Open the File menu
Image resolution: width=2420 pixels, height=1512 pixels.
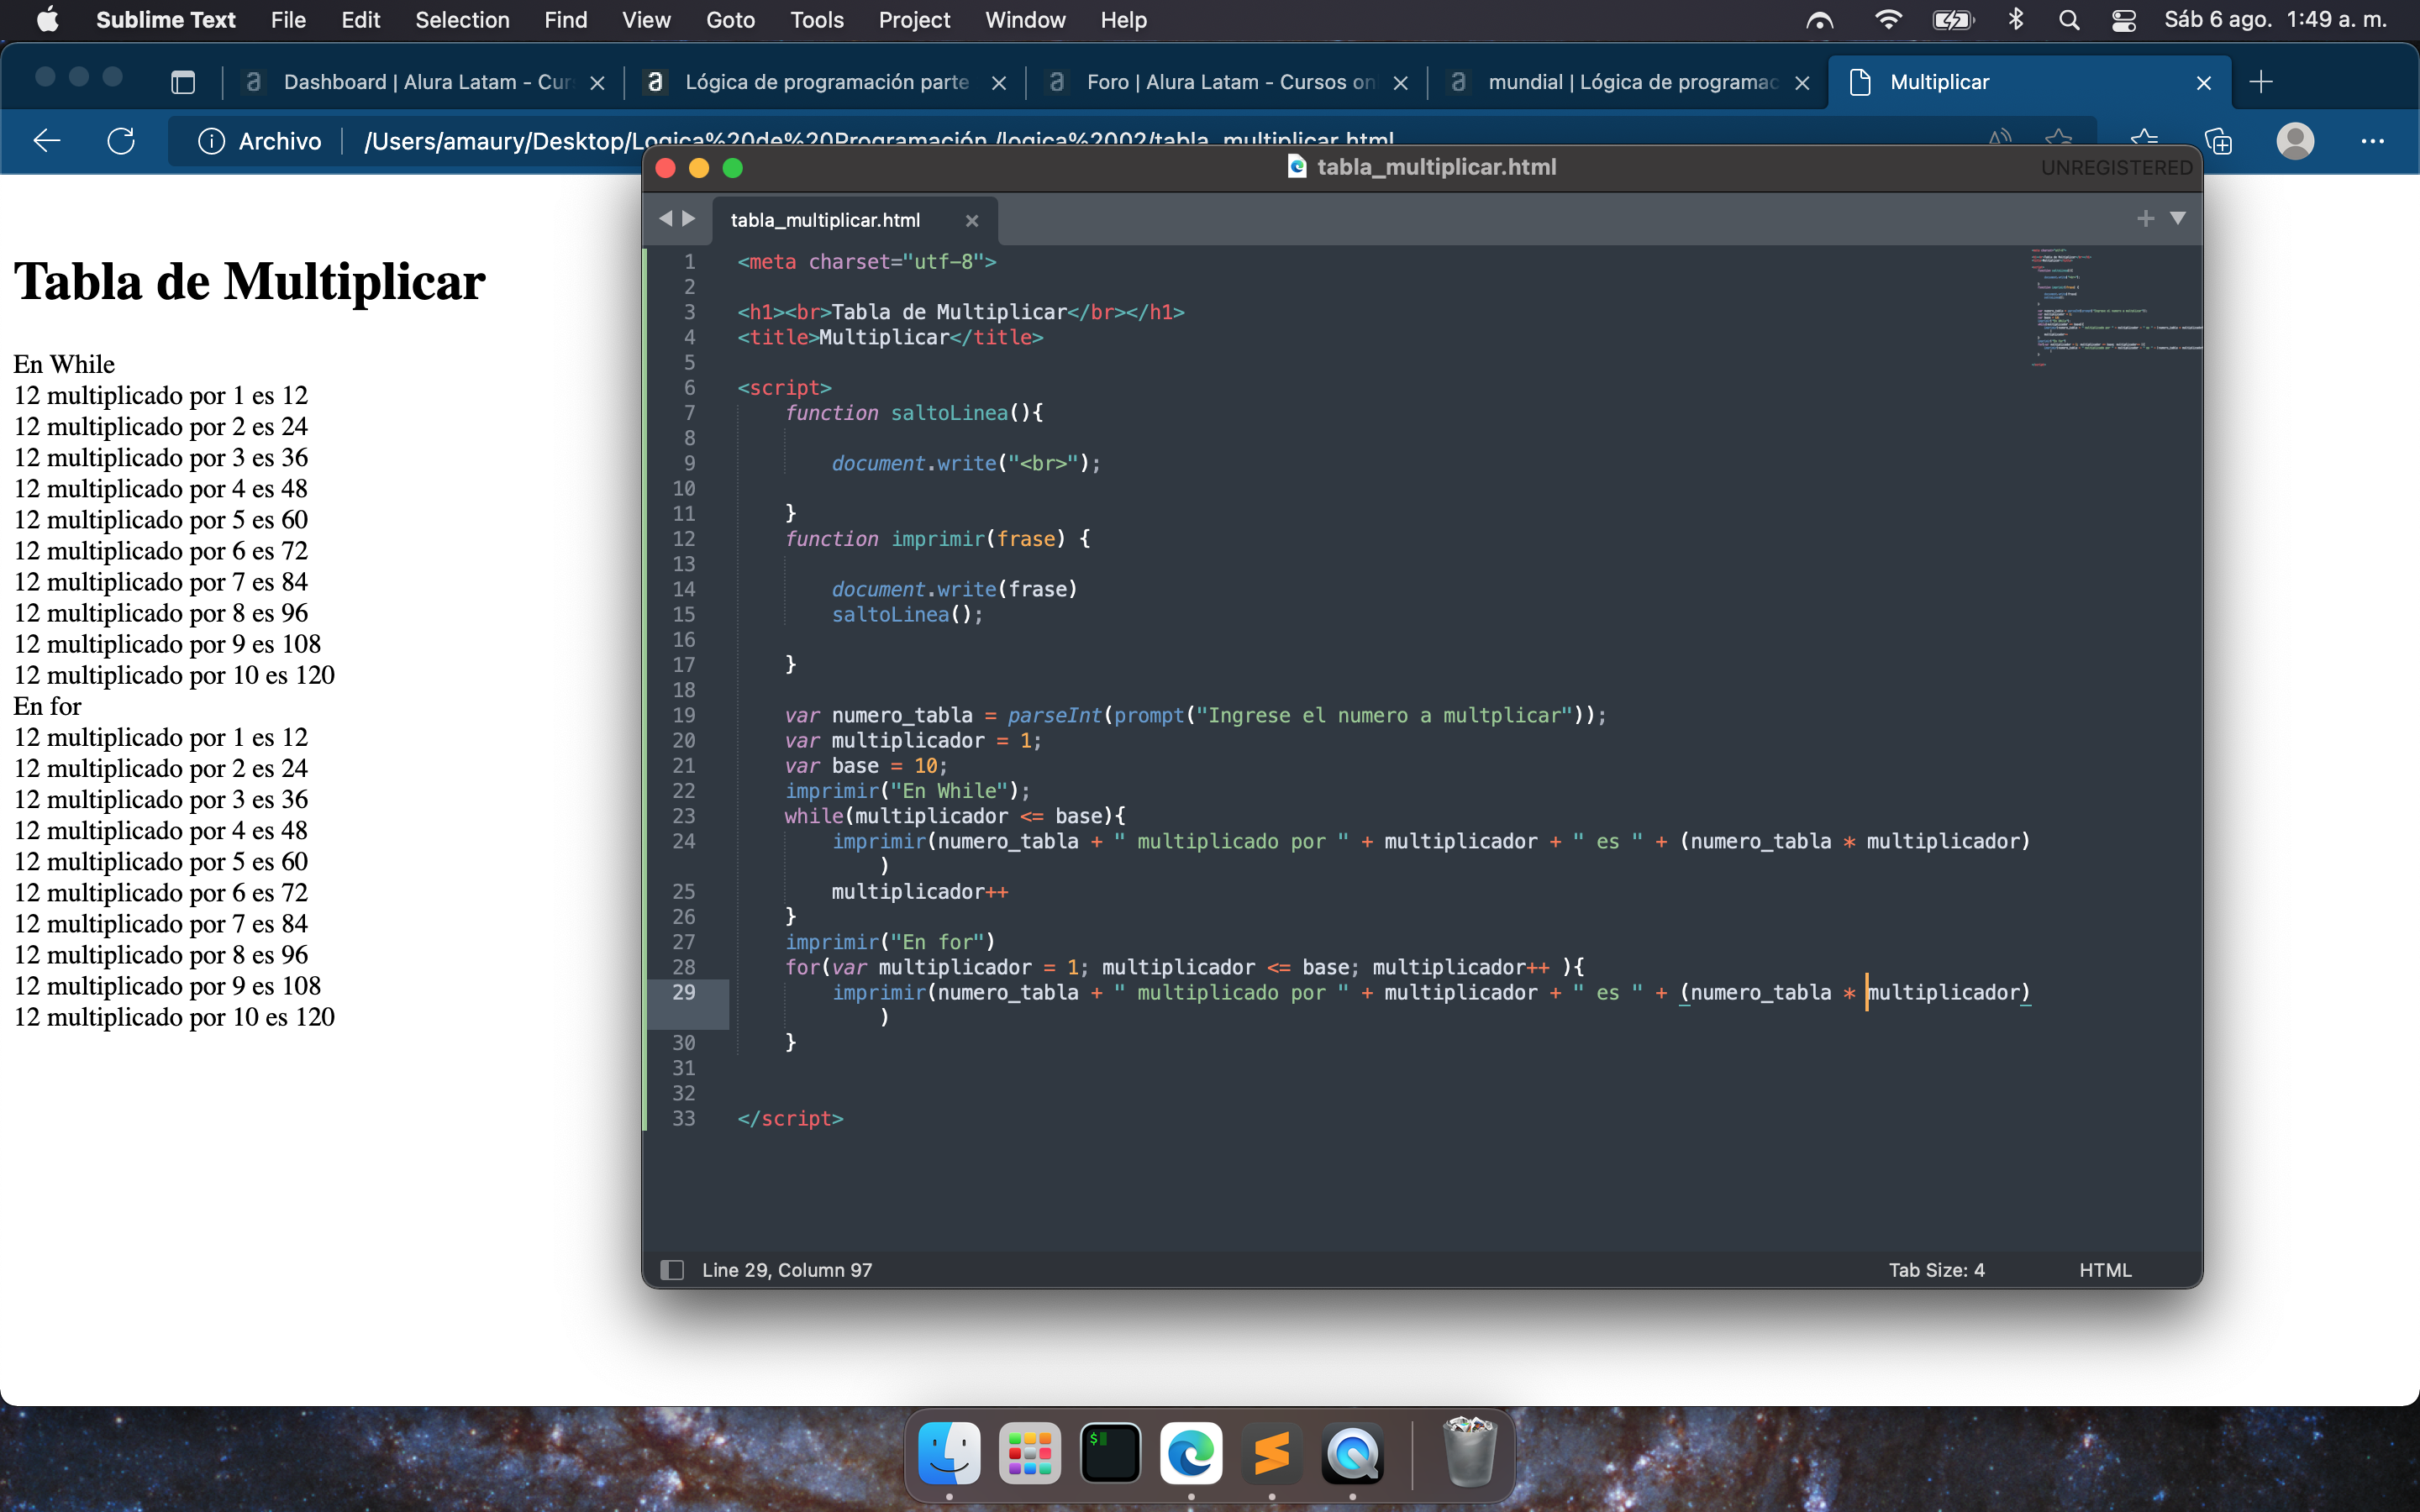pos(288,20)
